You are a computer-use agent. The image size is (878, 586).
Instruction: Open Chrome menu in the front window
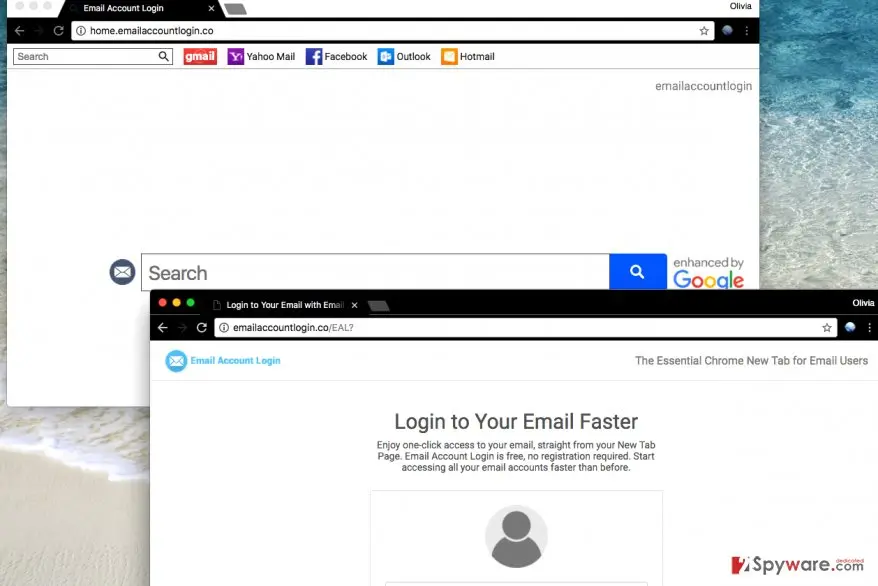tap(870, 327)
